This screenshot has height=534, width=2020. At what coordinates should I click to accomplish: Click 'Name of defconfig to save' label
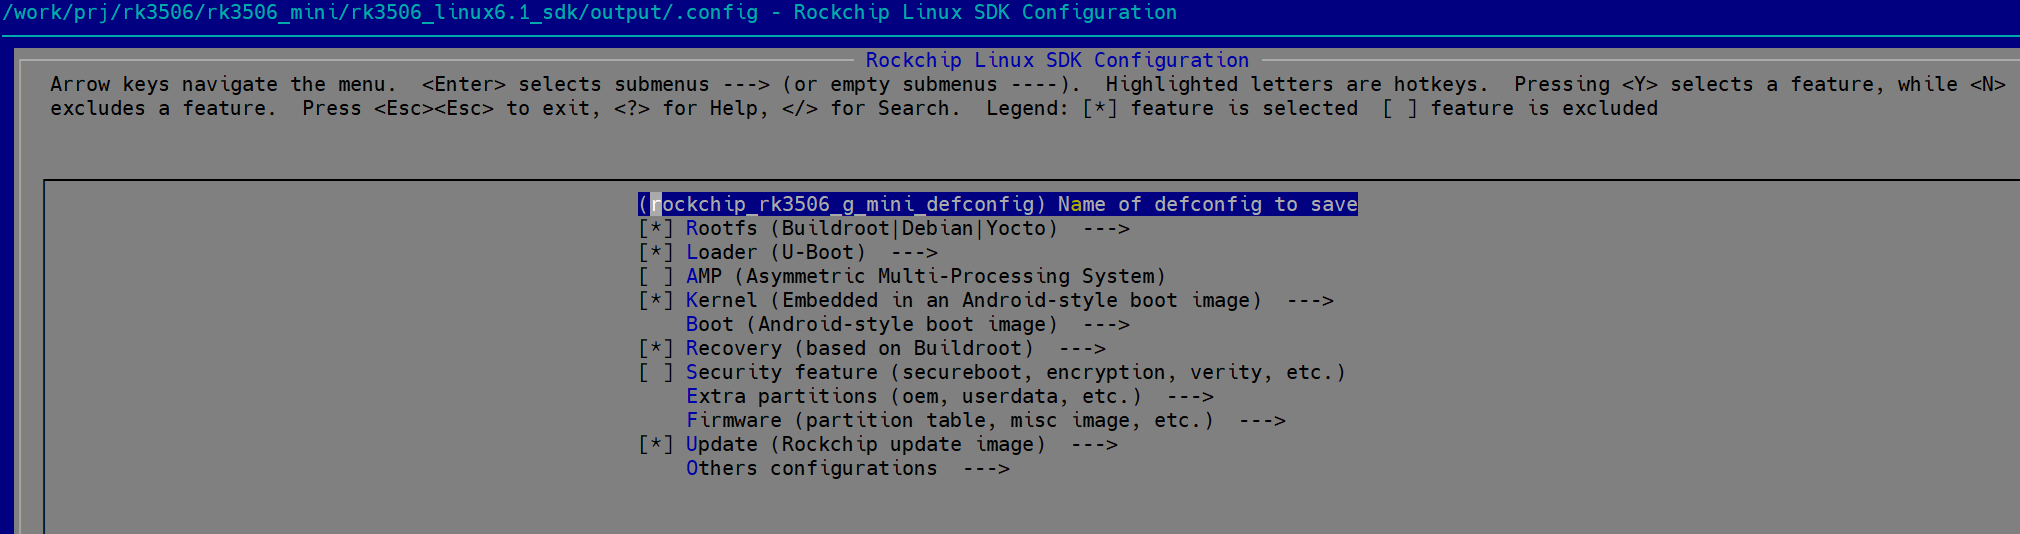click(x=1208, y=204)
